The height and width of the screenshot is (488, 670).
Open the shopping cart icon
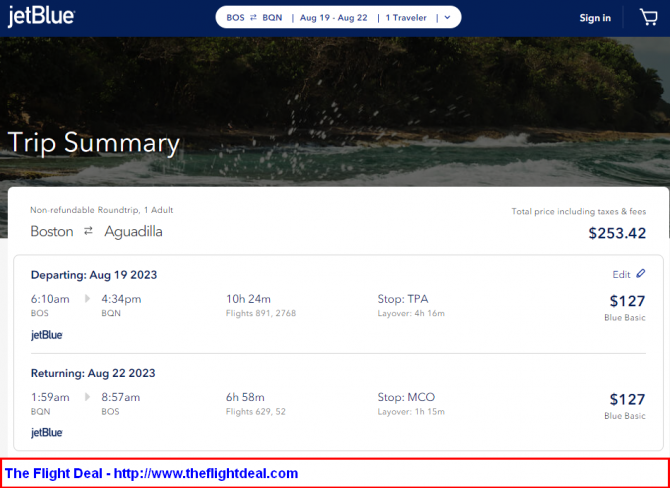click(648, 18)
